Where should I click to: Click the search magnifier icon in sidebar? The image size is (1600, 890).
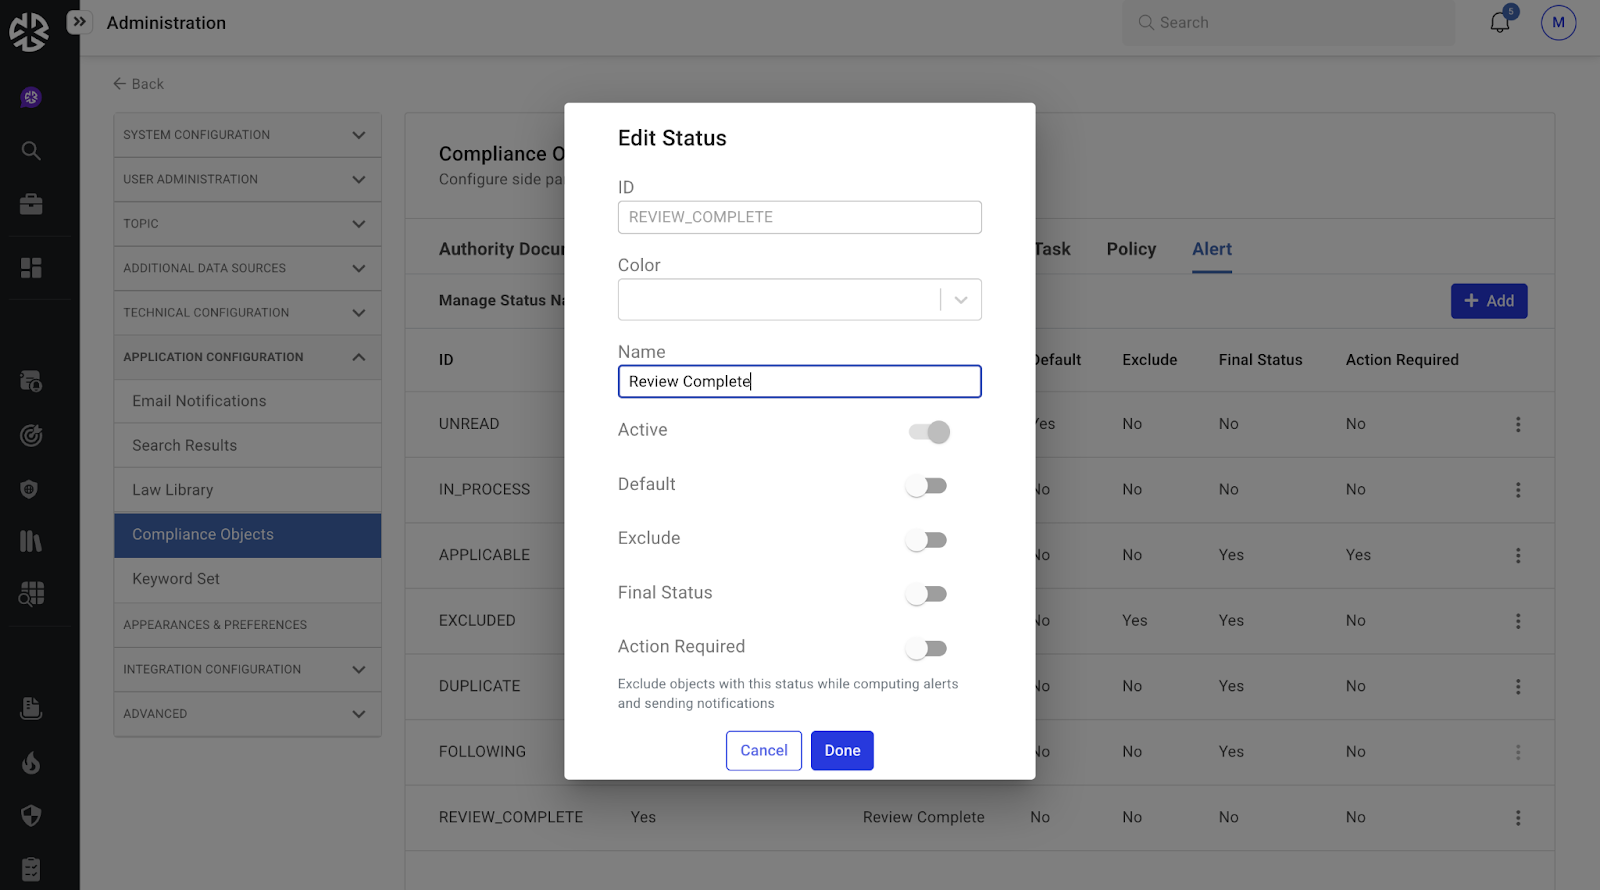pyautogui.click(x=31, y=151)
